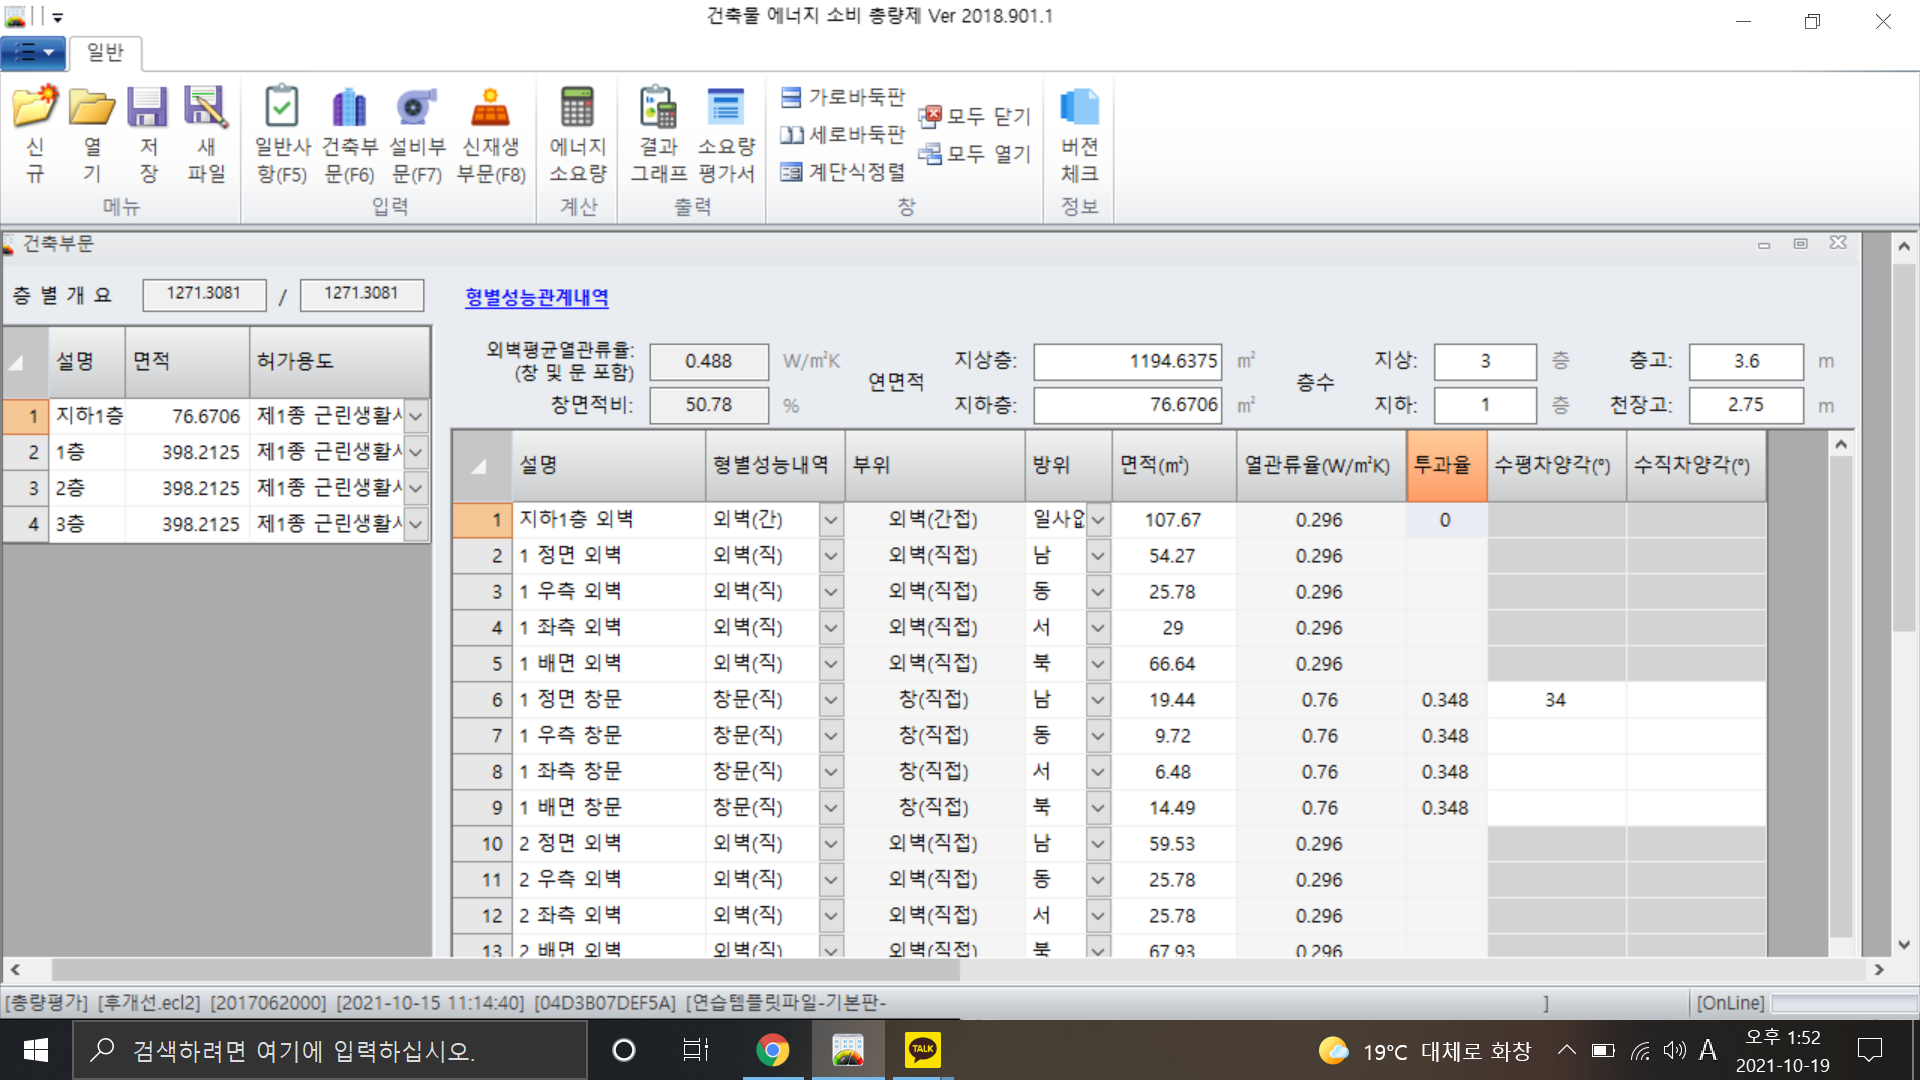Open 결과 그래프 result graph icon

click(x=658, y=108)
